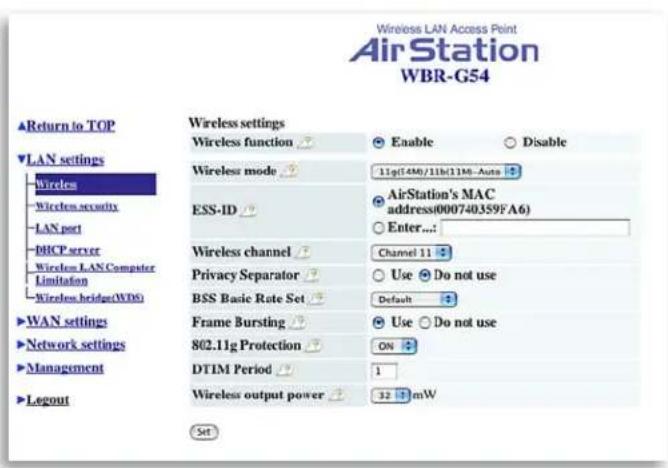Open help icon for BSS Basic Rate Set
Viewport: 668px width, 468px height.
pyautogui.click(x=317, y=299)
